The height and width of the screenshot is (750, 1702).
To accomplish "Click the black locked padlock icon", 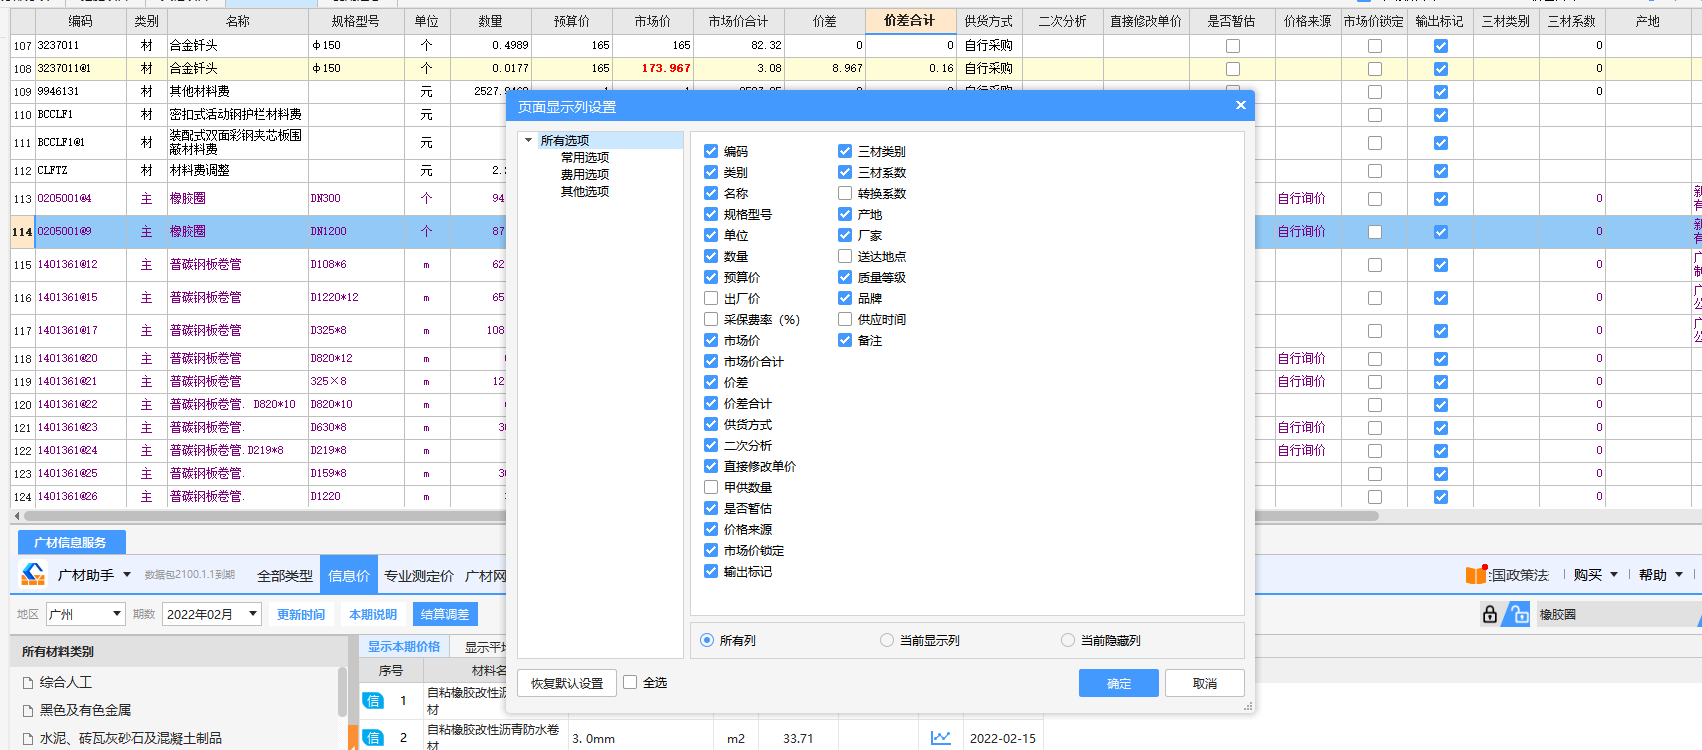I will 1490,614.
